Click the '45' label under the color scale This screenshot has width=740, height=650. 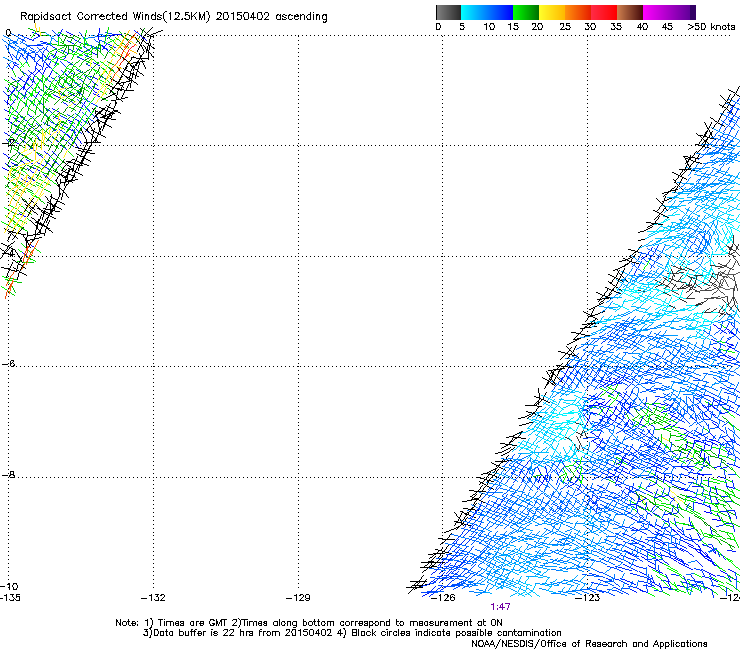(x=667, y=27)
